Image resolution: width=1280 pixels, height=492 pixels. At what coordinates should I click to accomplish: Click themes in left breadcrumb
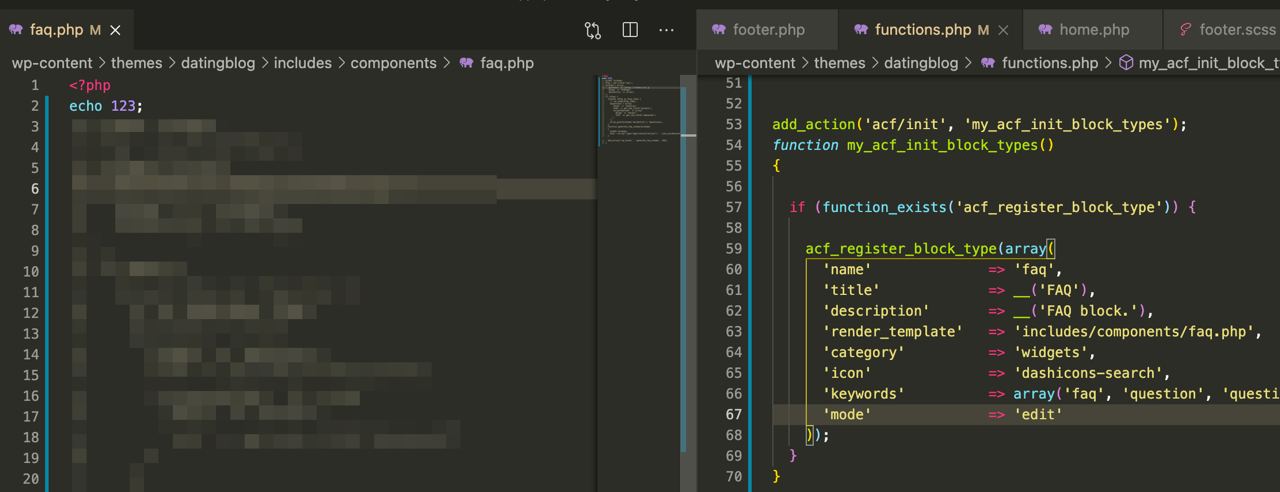[x=136, y=63]
